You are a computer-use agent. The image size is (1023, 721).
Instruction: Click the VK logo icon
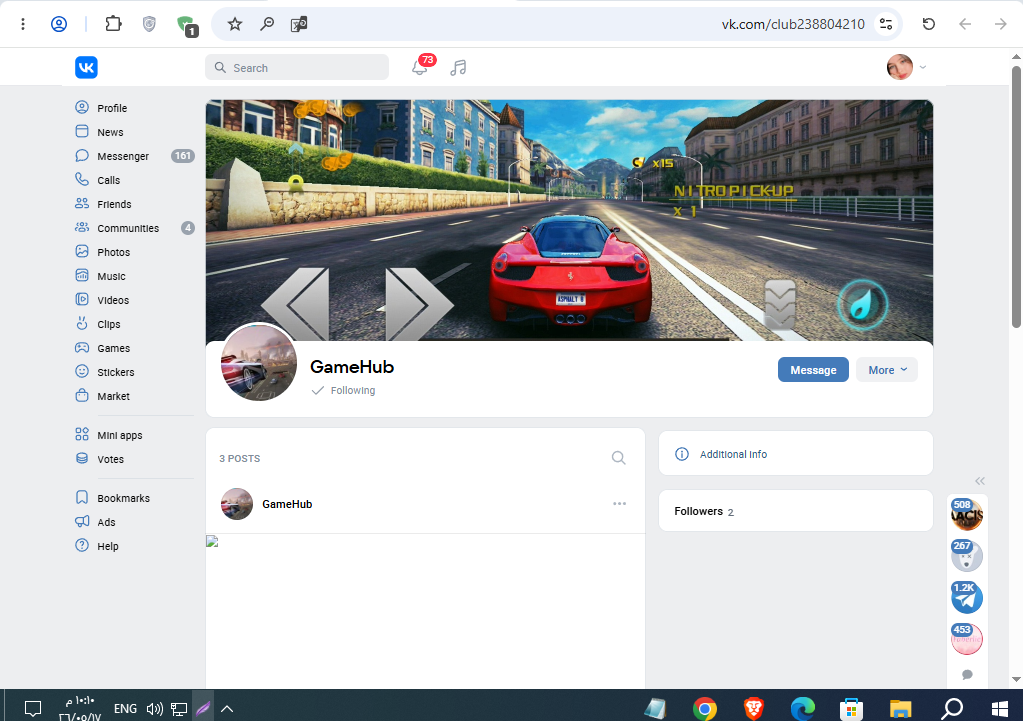[86, 67]
